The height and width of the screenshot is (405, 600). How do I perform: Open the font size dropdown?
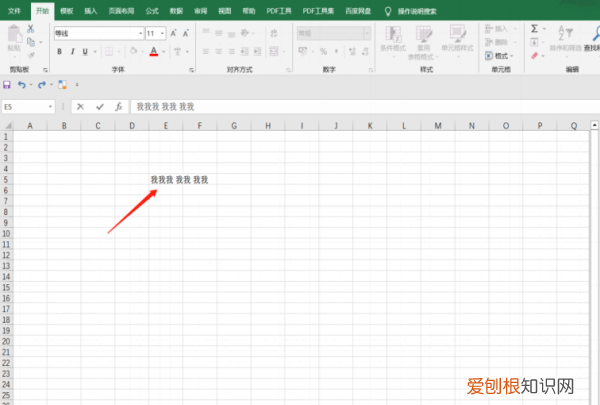[x=162, y=33]
